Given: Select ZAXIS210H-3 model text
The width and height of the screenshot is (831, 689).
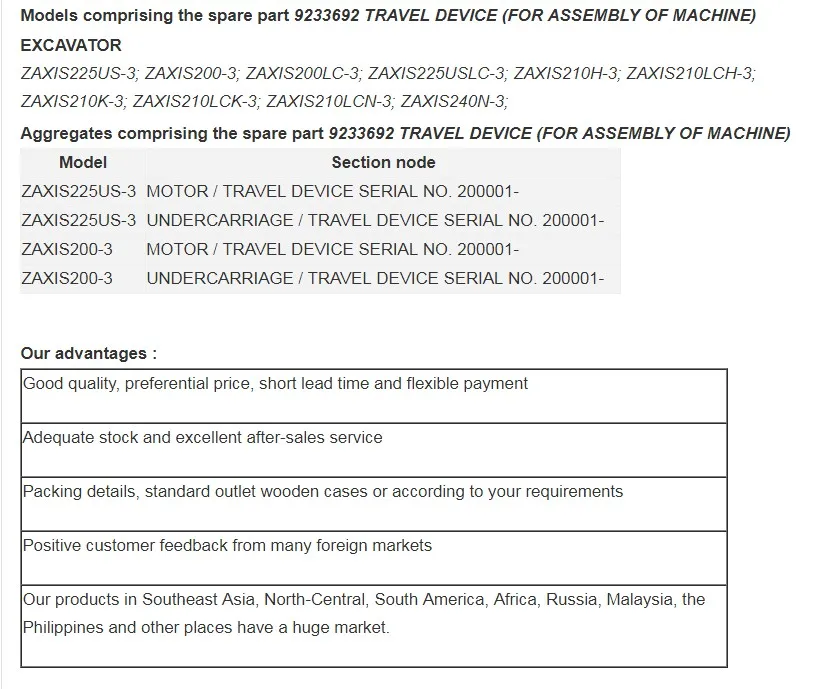Looking at the screenshot, I should click(567, 73).
